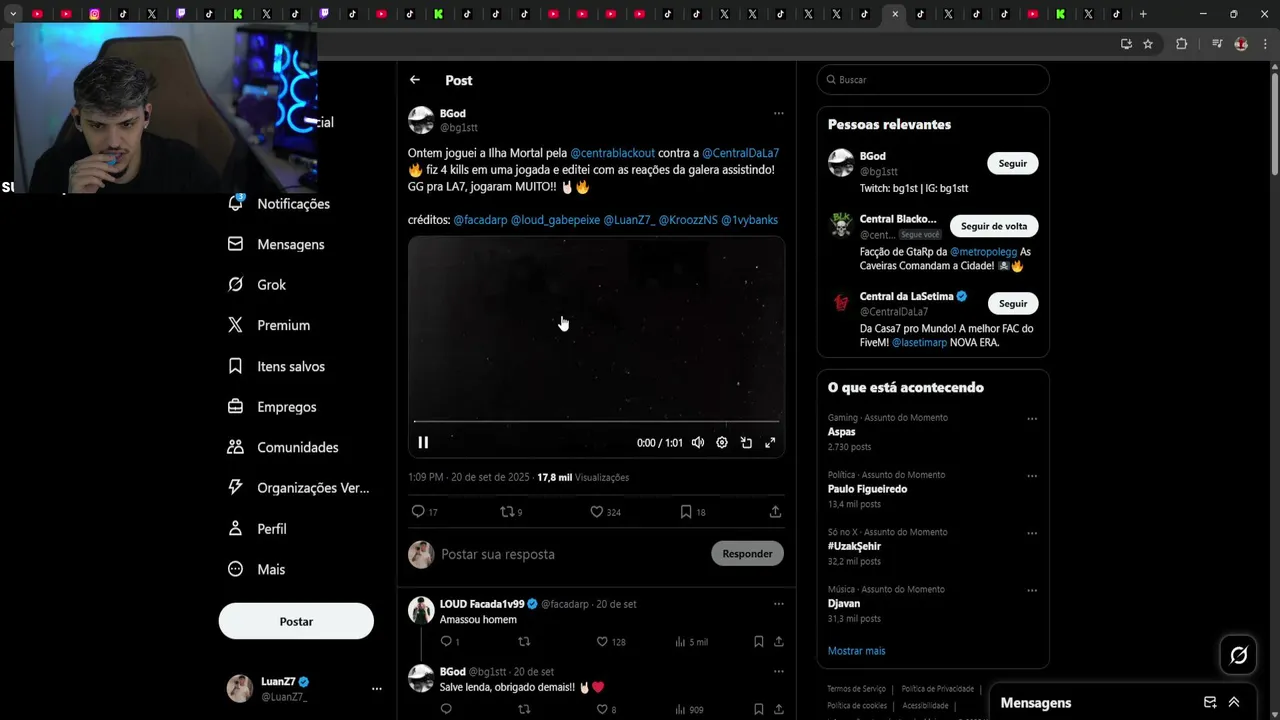Open Grok from the sidebar

click(257, 285)
